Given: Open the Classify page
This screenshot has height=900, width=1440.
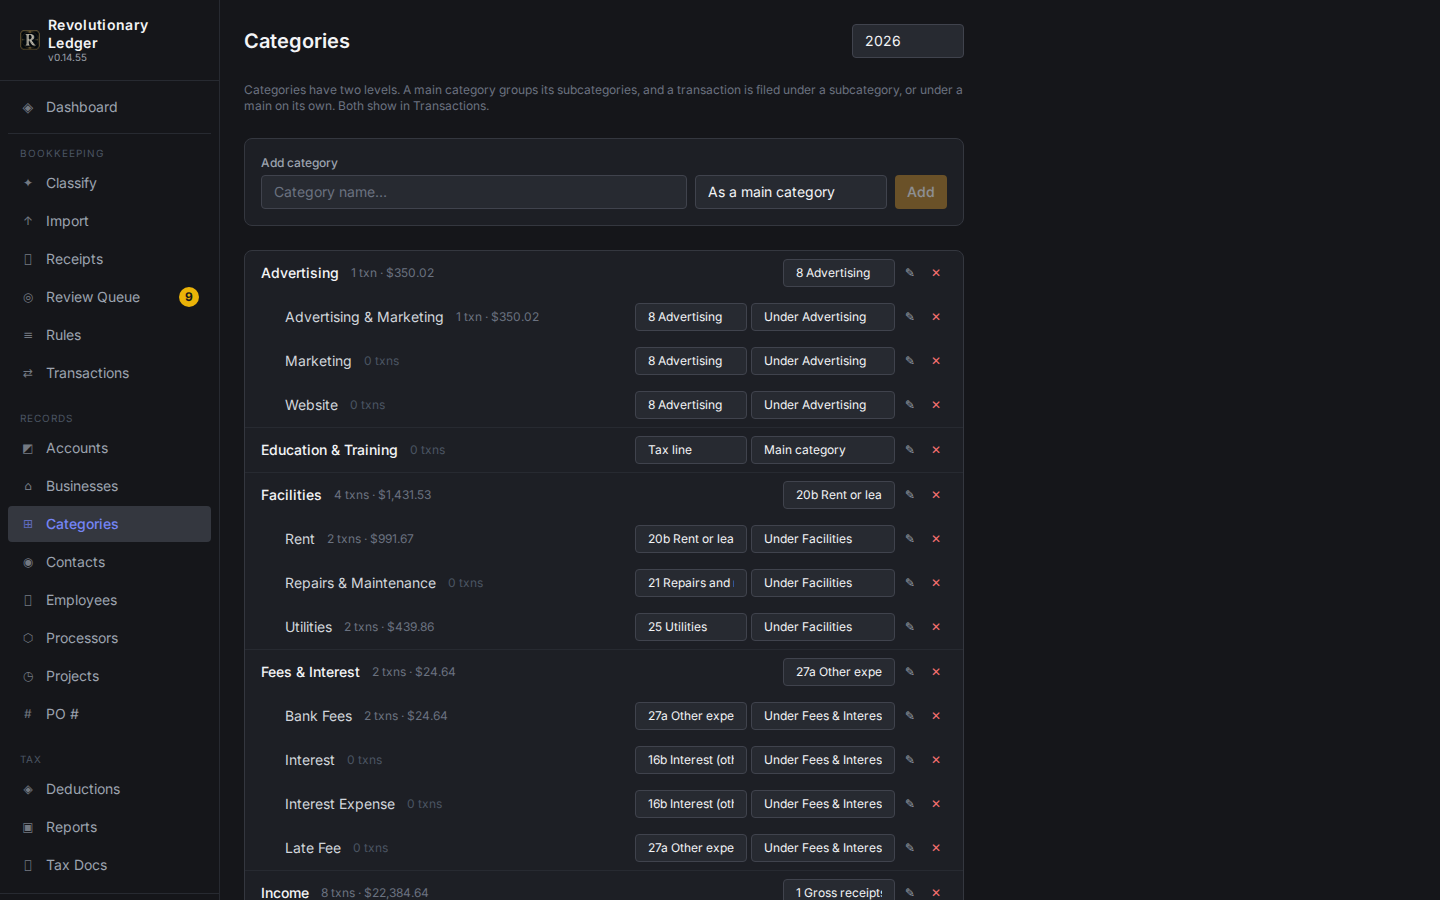Looking at the screenshot, I should pos(109,183).
